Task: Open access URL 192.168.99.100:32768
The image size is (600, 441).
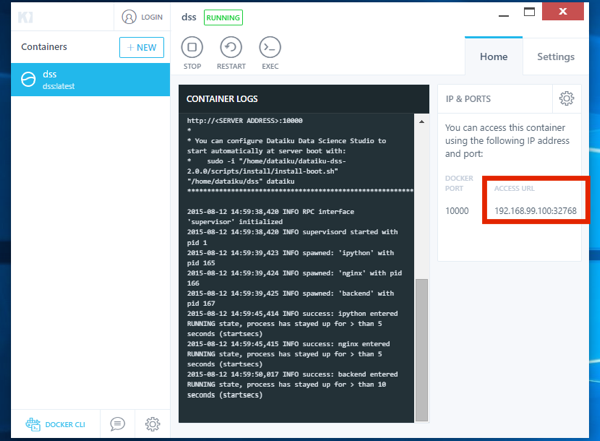Action: click(x=535, y=211)
